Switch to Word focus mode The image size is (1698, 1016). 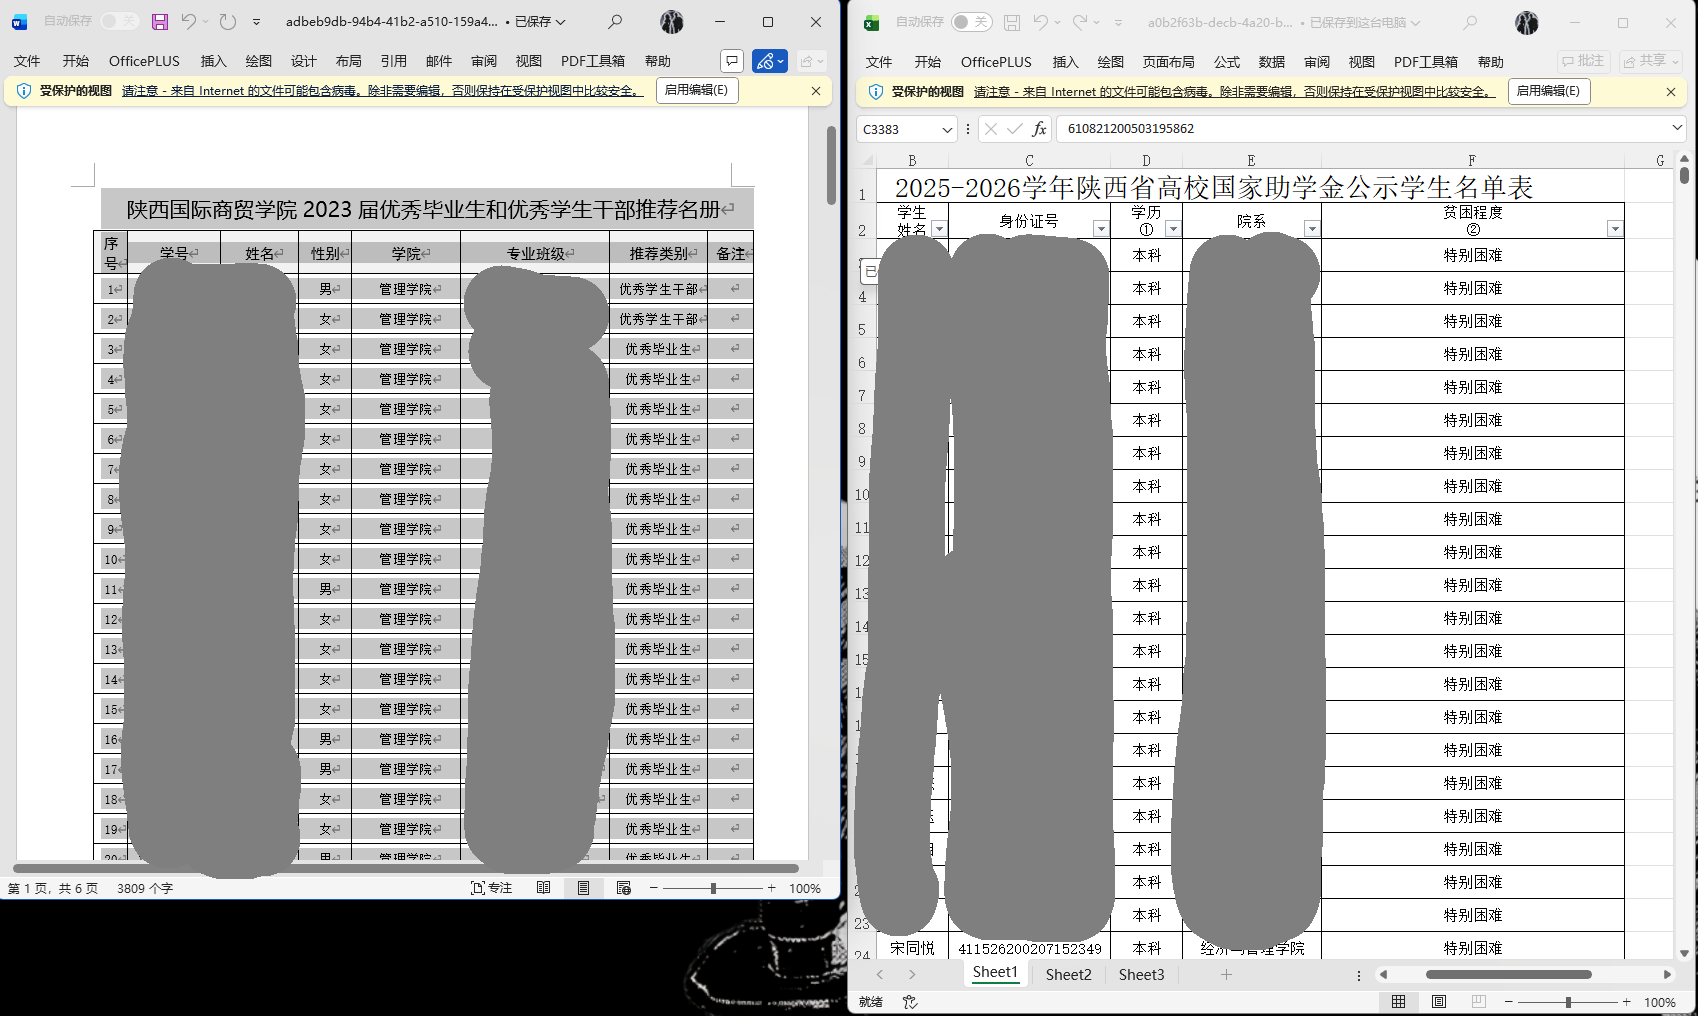pos(491,888)
